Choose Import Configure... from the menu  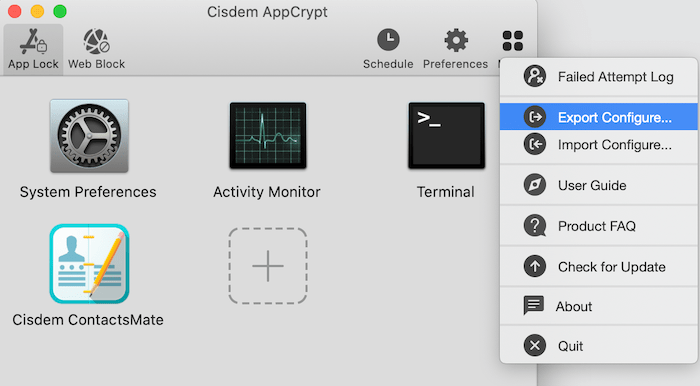(x=599, y=145)
